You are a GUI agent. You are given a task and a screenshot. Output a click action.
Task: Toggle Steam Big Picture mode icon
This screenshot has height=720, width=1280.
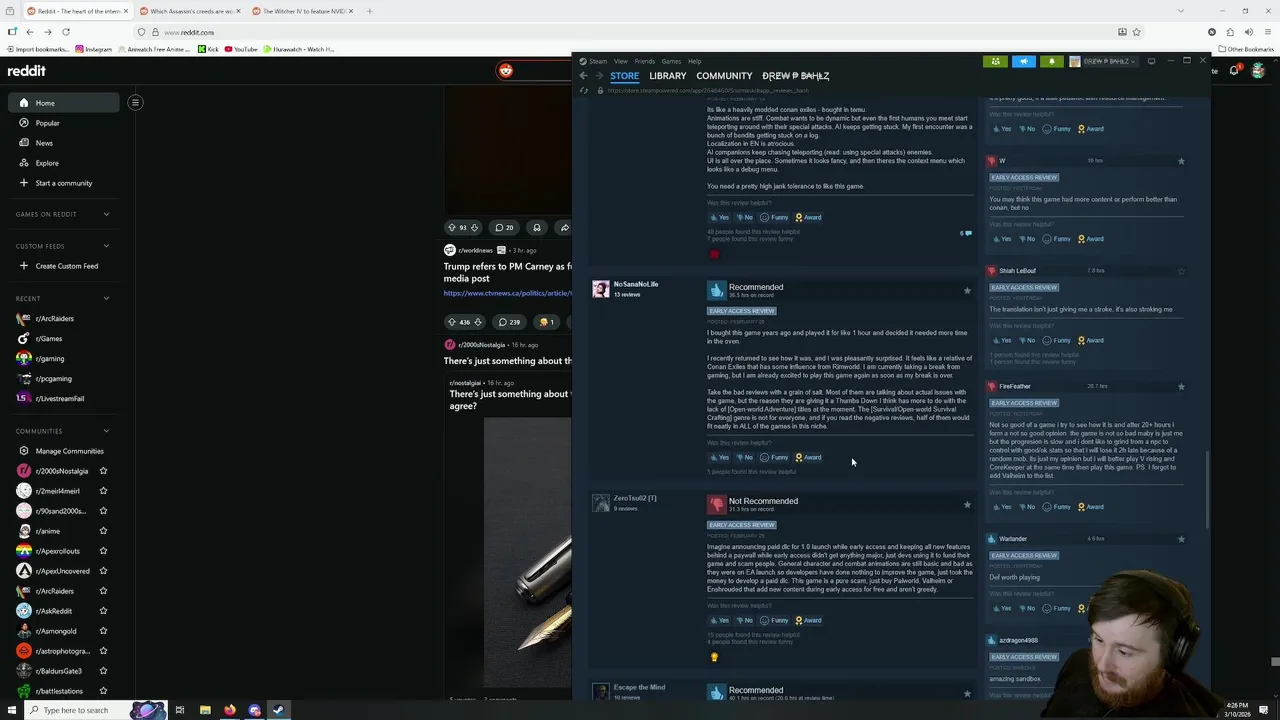point(1151,61)
